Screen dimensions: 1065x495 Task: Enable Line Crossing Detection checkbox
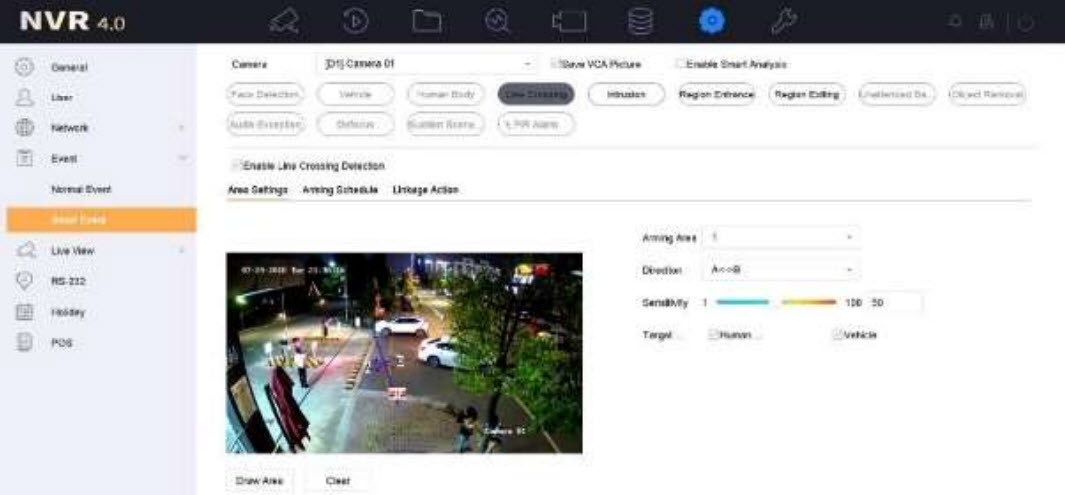click(x=237, y=166)
